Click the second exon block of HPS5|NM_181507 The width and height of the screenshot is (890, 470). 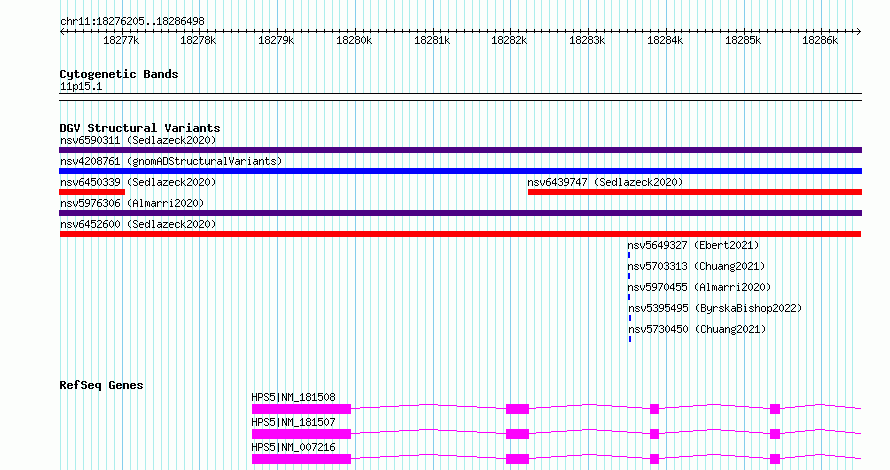pyautogui.click(x=518, y=434)
